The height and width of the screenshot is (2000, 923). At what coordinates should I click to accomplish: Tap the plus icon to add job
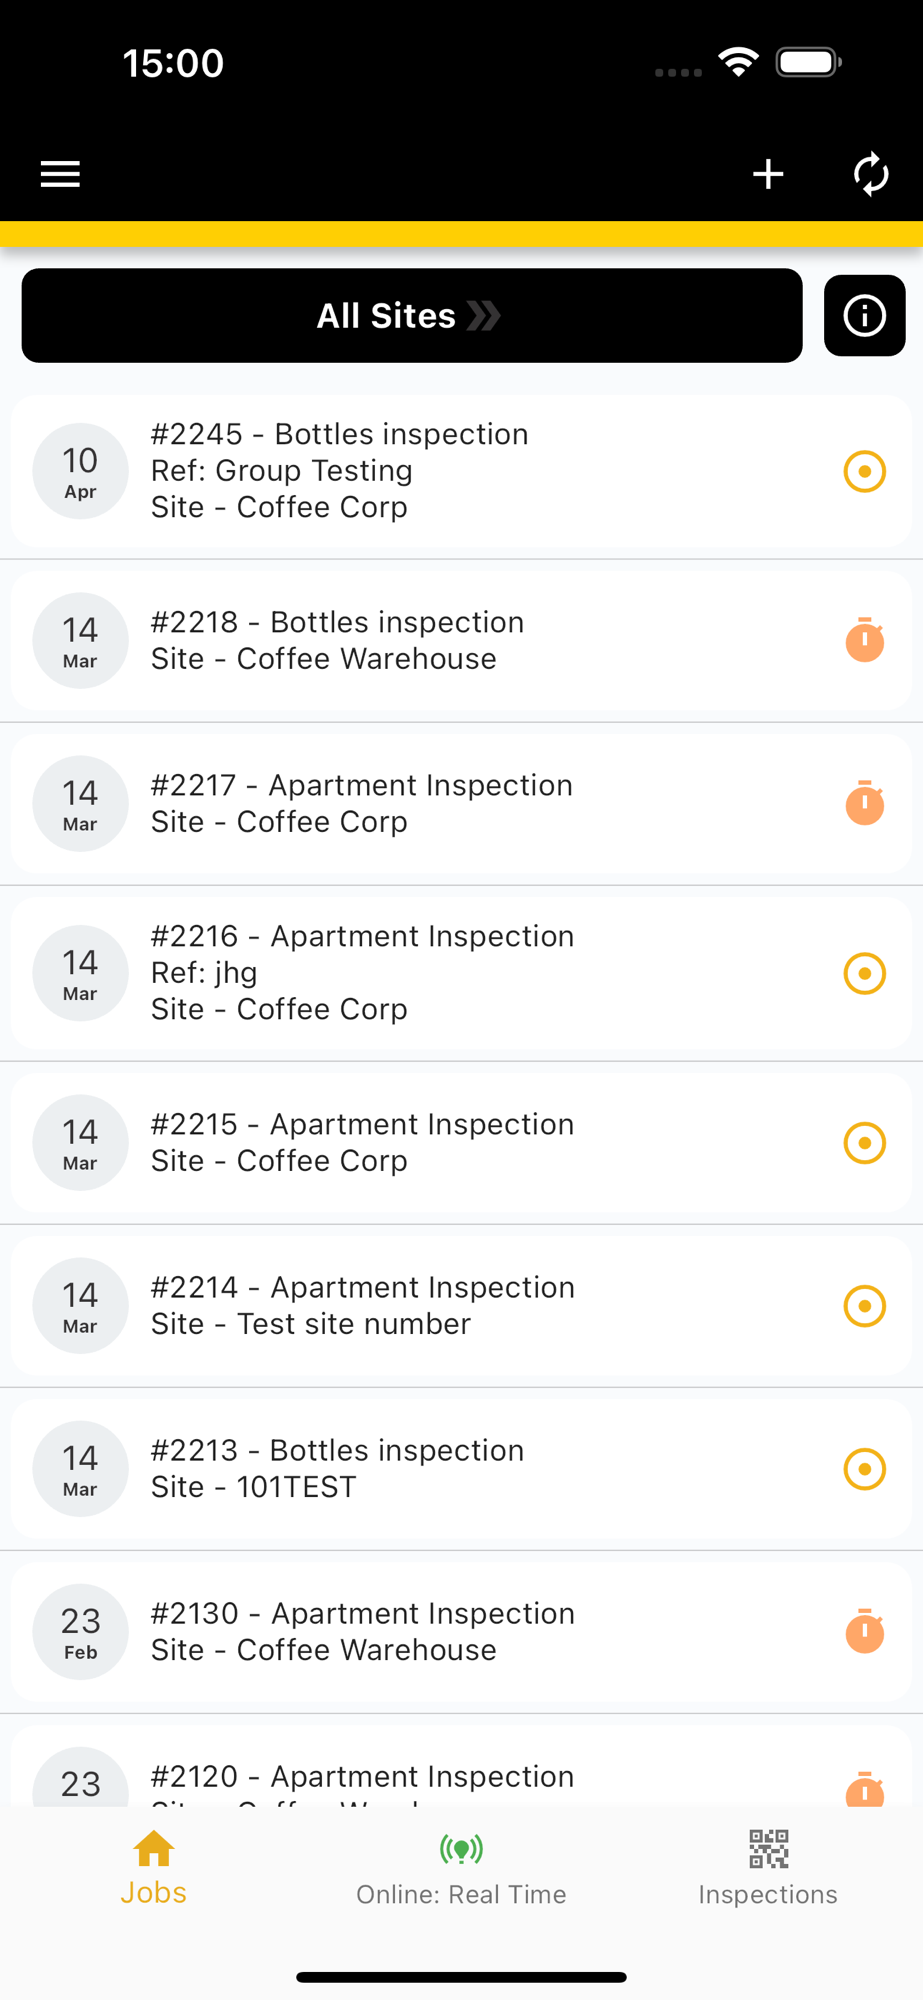point(768,174)
